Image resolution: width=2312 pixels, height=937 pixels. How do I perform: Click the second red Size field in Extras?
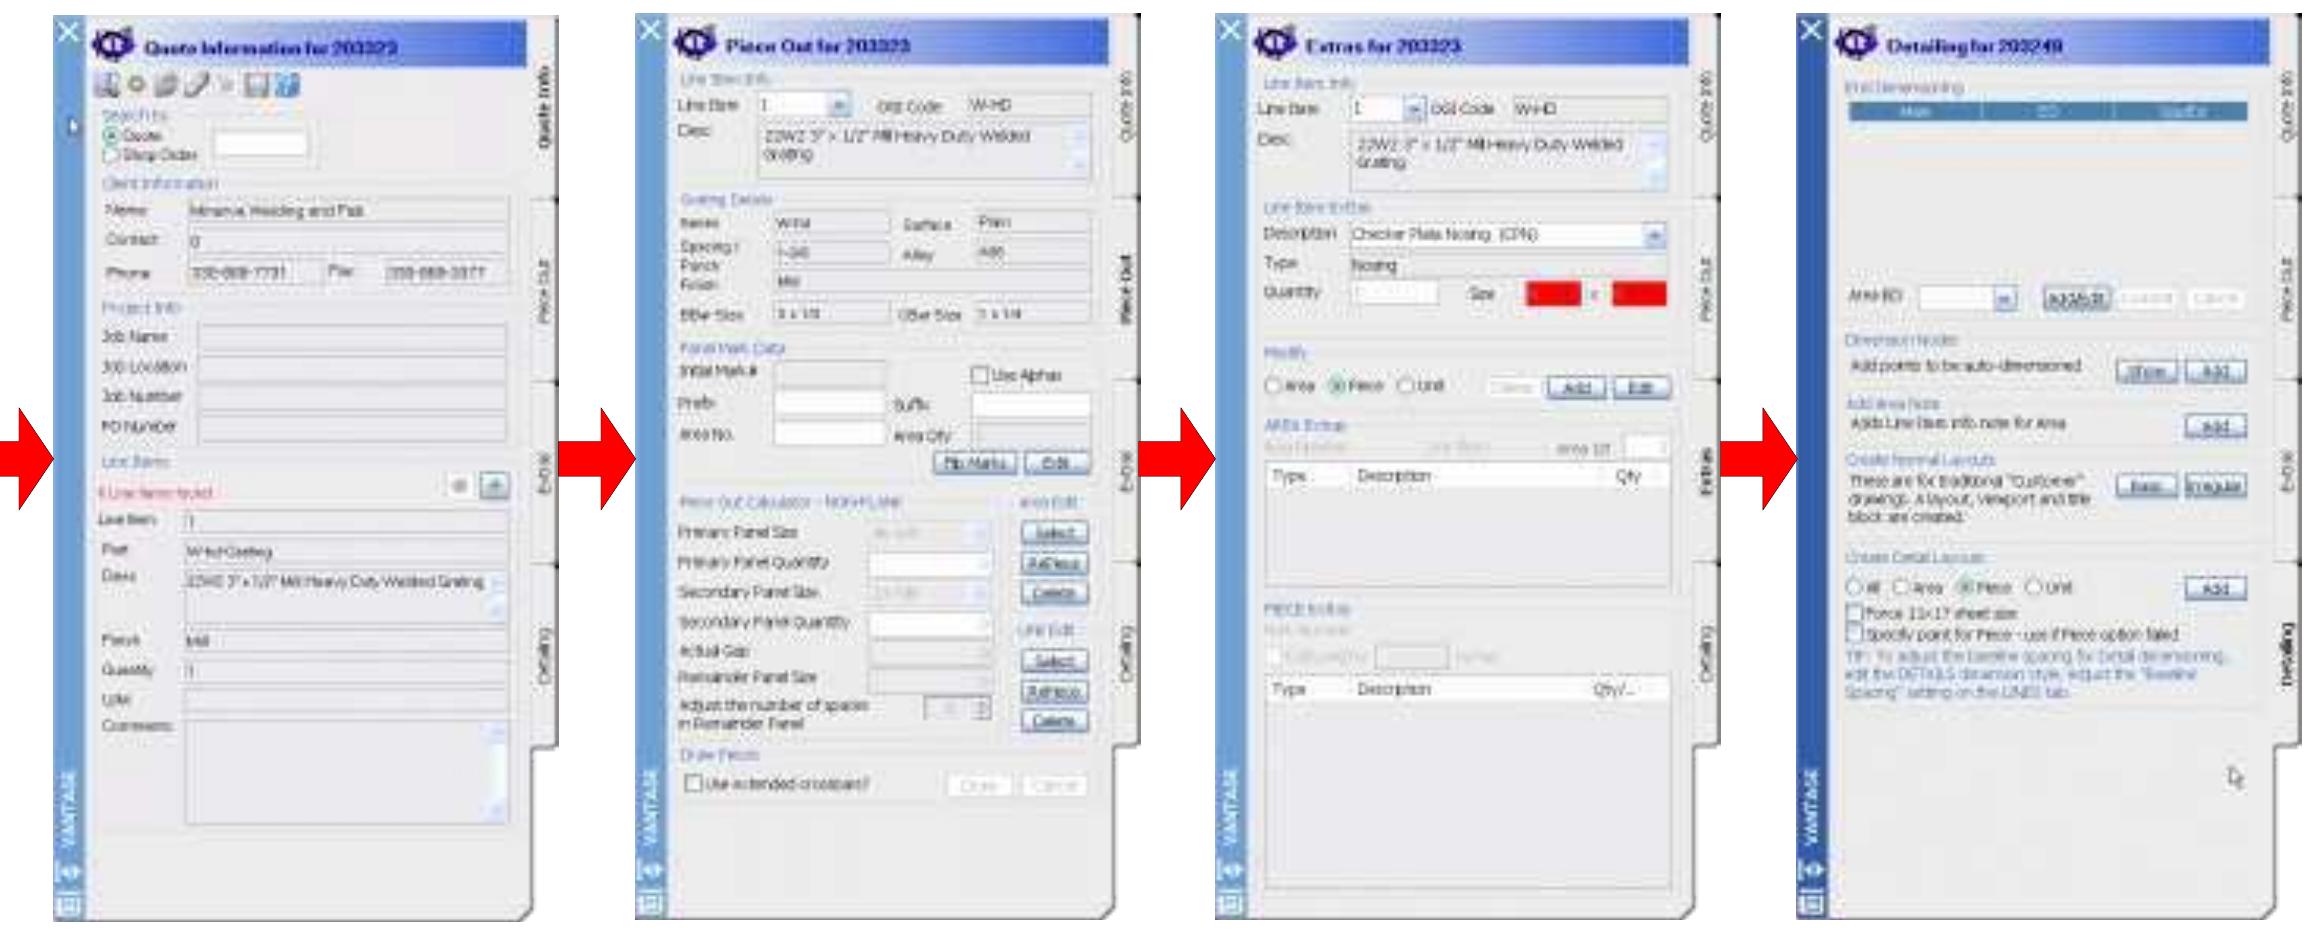(1639, 294)
